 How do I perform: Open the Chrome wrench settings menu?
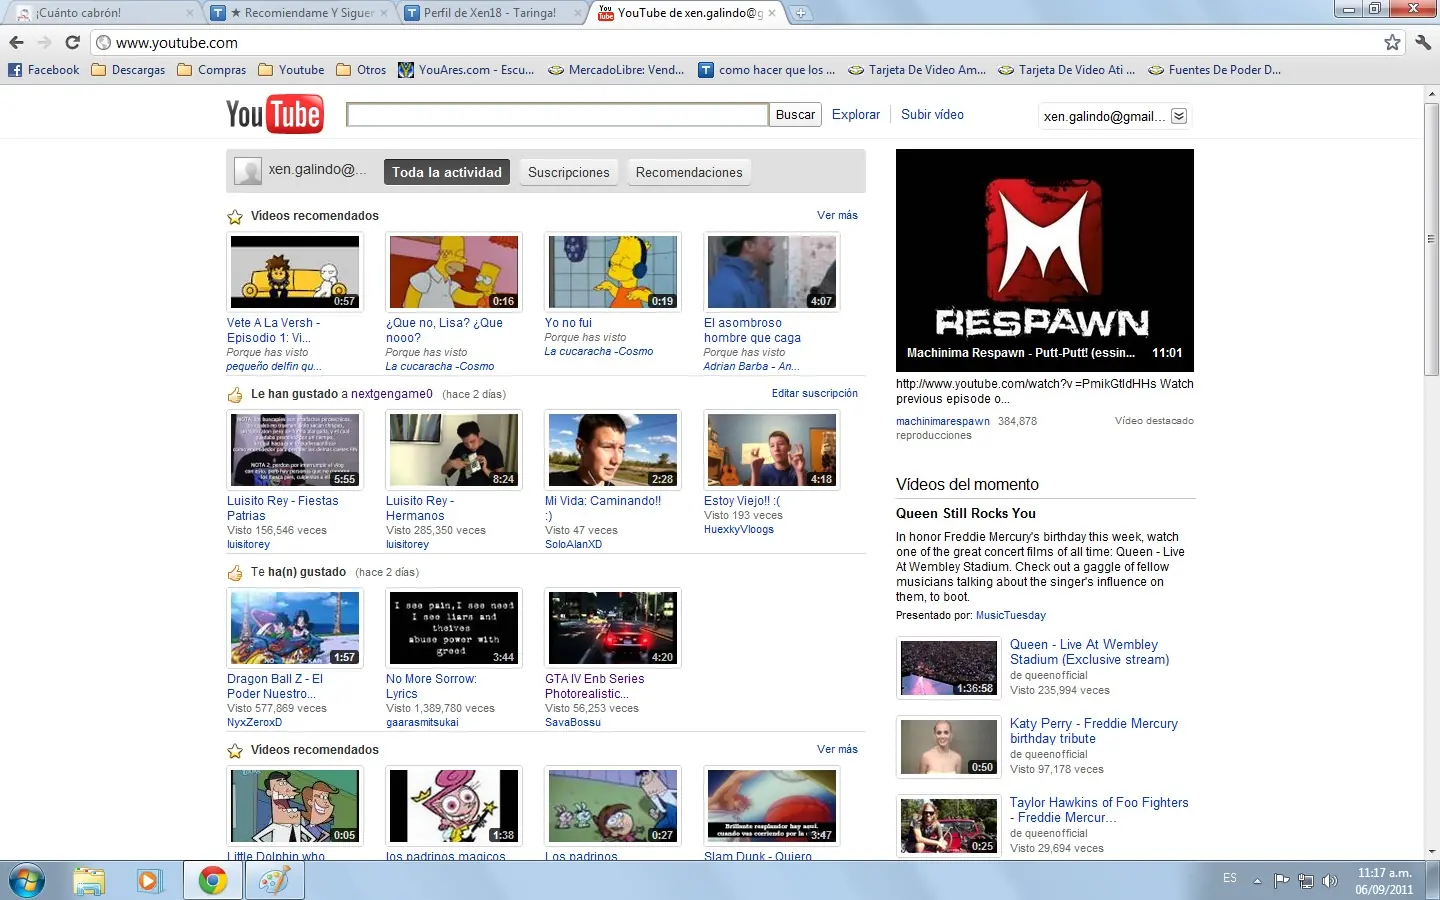pyautogui.click(x=1424, y=42)
